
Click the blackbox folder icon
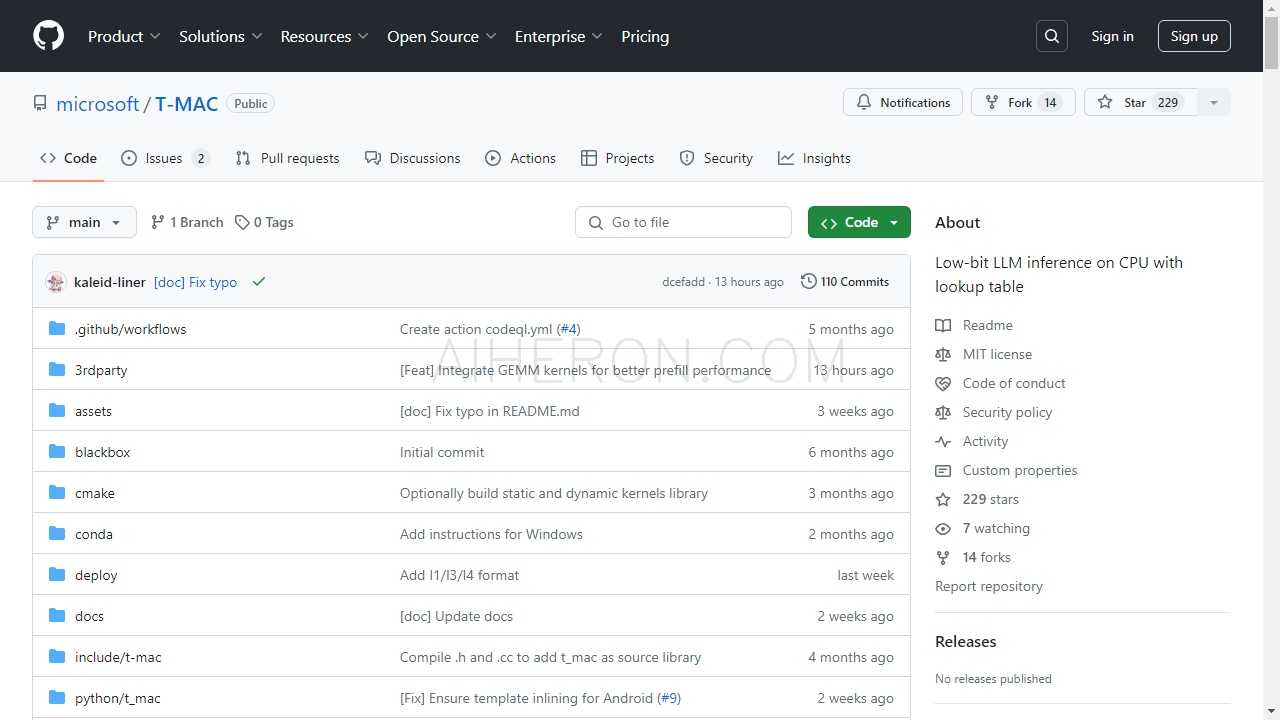57,452
